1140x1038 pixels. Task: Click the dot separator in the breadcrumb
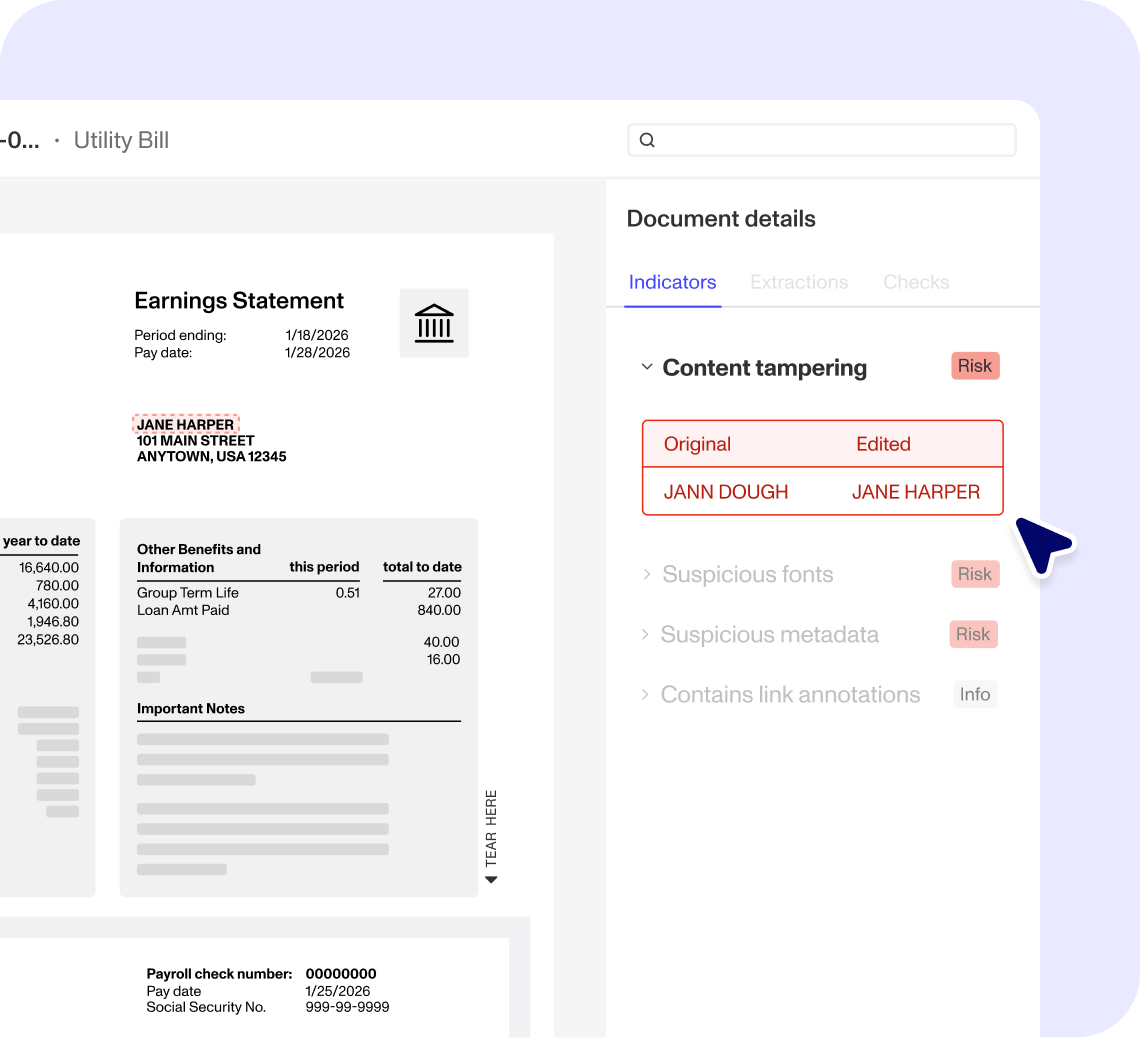(x=56, y=140)
